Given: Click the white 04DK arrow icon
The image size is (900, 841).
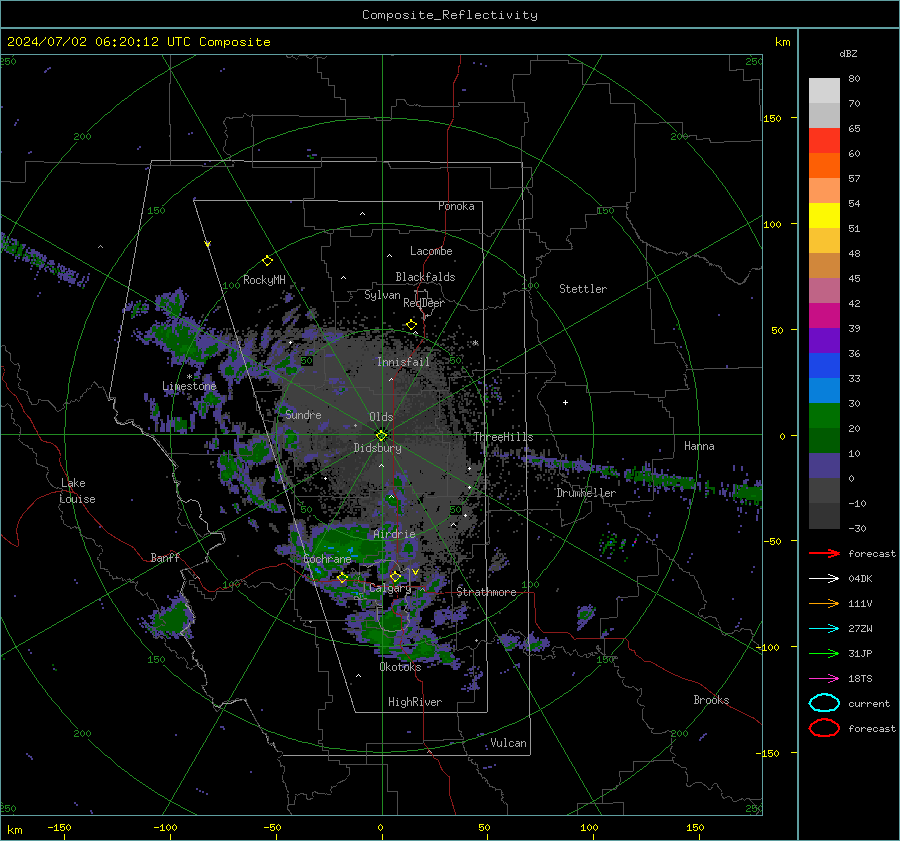Looking at the screenshot, I should (824, 578).
